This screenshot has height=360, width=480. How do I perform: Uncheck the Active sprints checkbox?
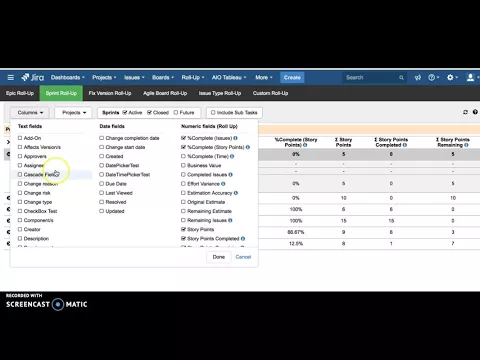pos(125,112)
